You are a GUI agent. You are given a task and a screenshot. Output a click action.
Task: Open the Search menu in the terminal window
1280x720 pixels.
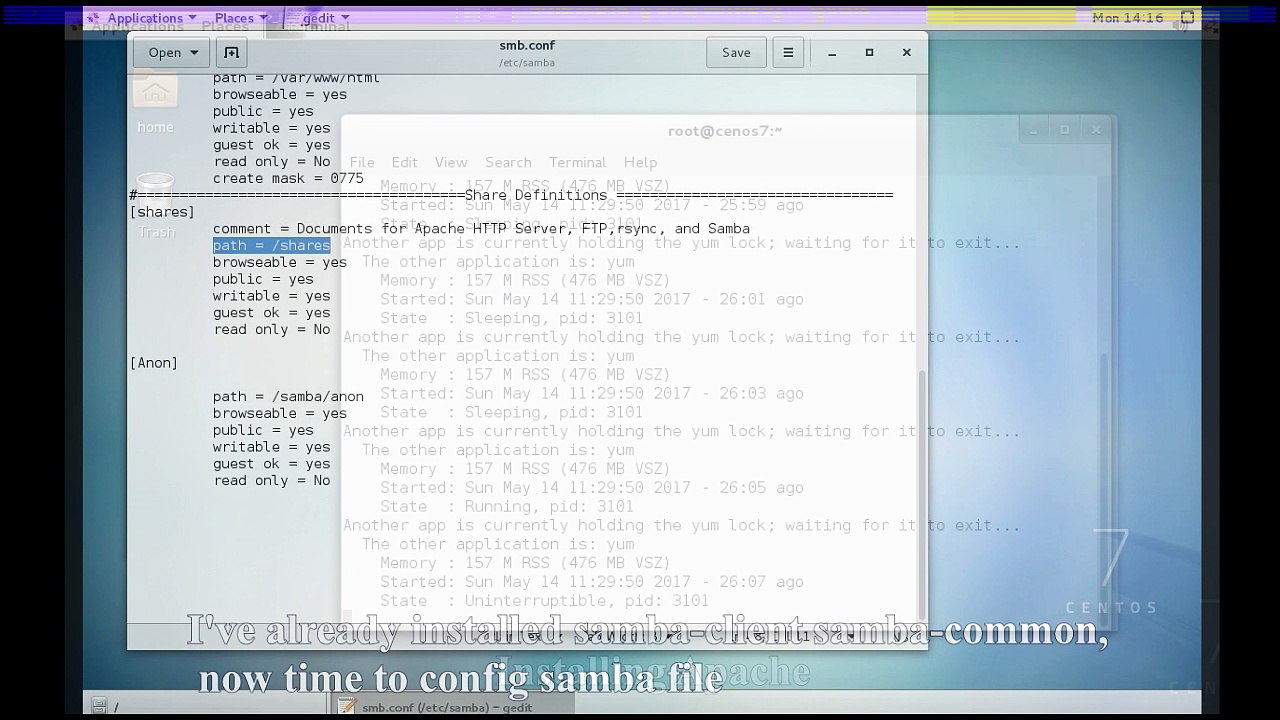click(508, 162)
